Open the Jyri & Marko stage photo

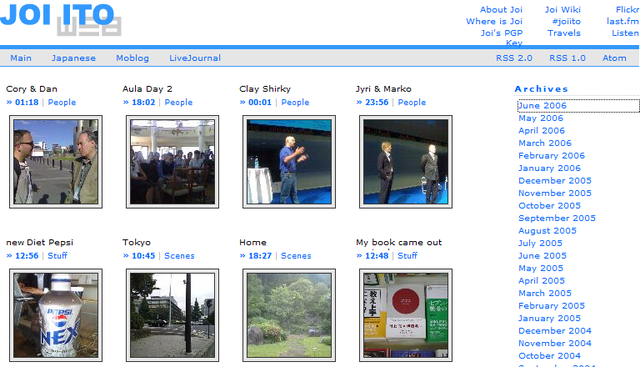pos(406,162)
